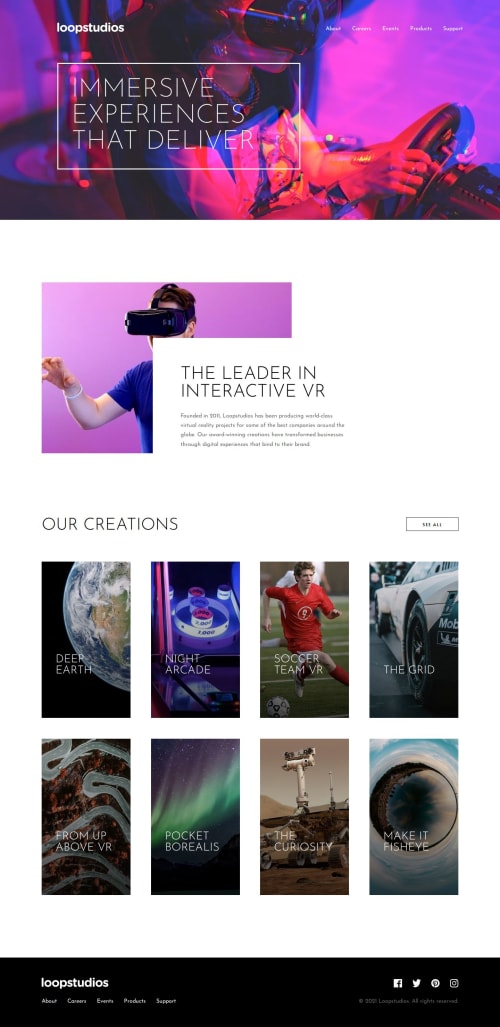Screen dimensions: 500x1027
Task: Open the Twitter icon in footer
Action: (416, 983)
